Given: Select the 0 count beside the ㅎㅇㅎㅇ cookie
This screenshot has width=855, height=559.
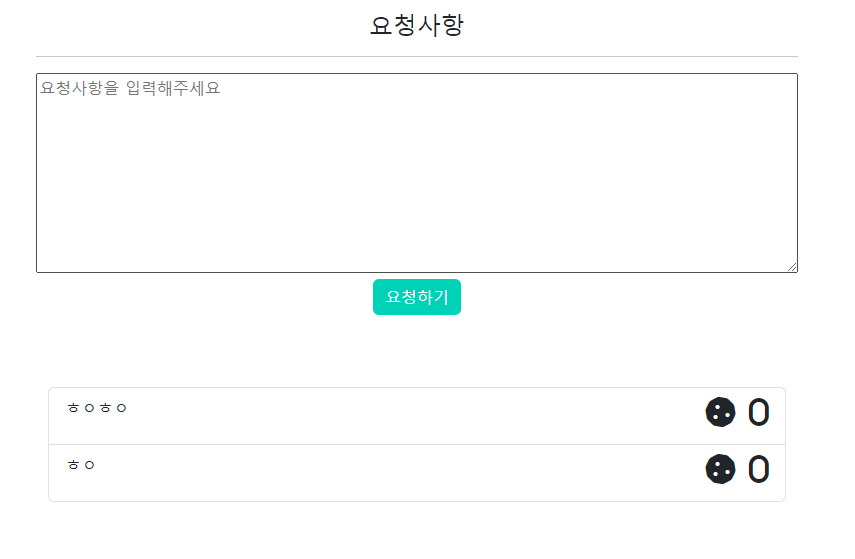Looking at the screenshot, I should pos(758,412).
